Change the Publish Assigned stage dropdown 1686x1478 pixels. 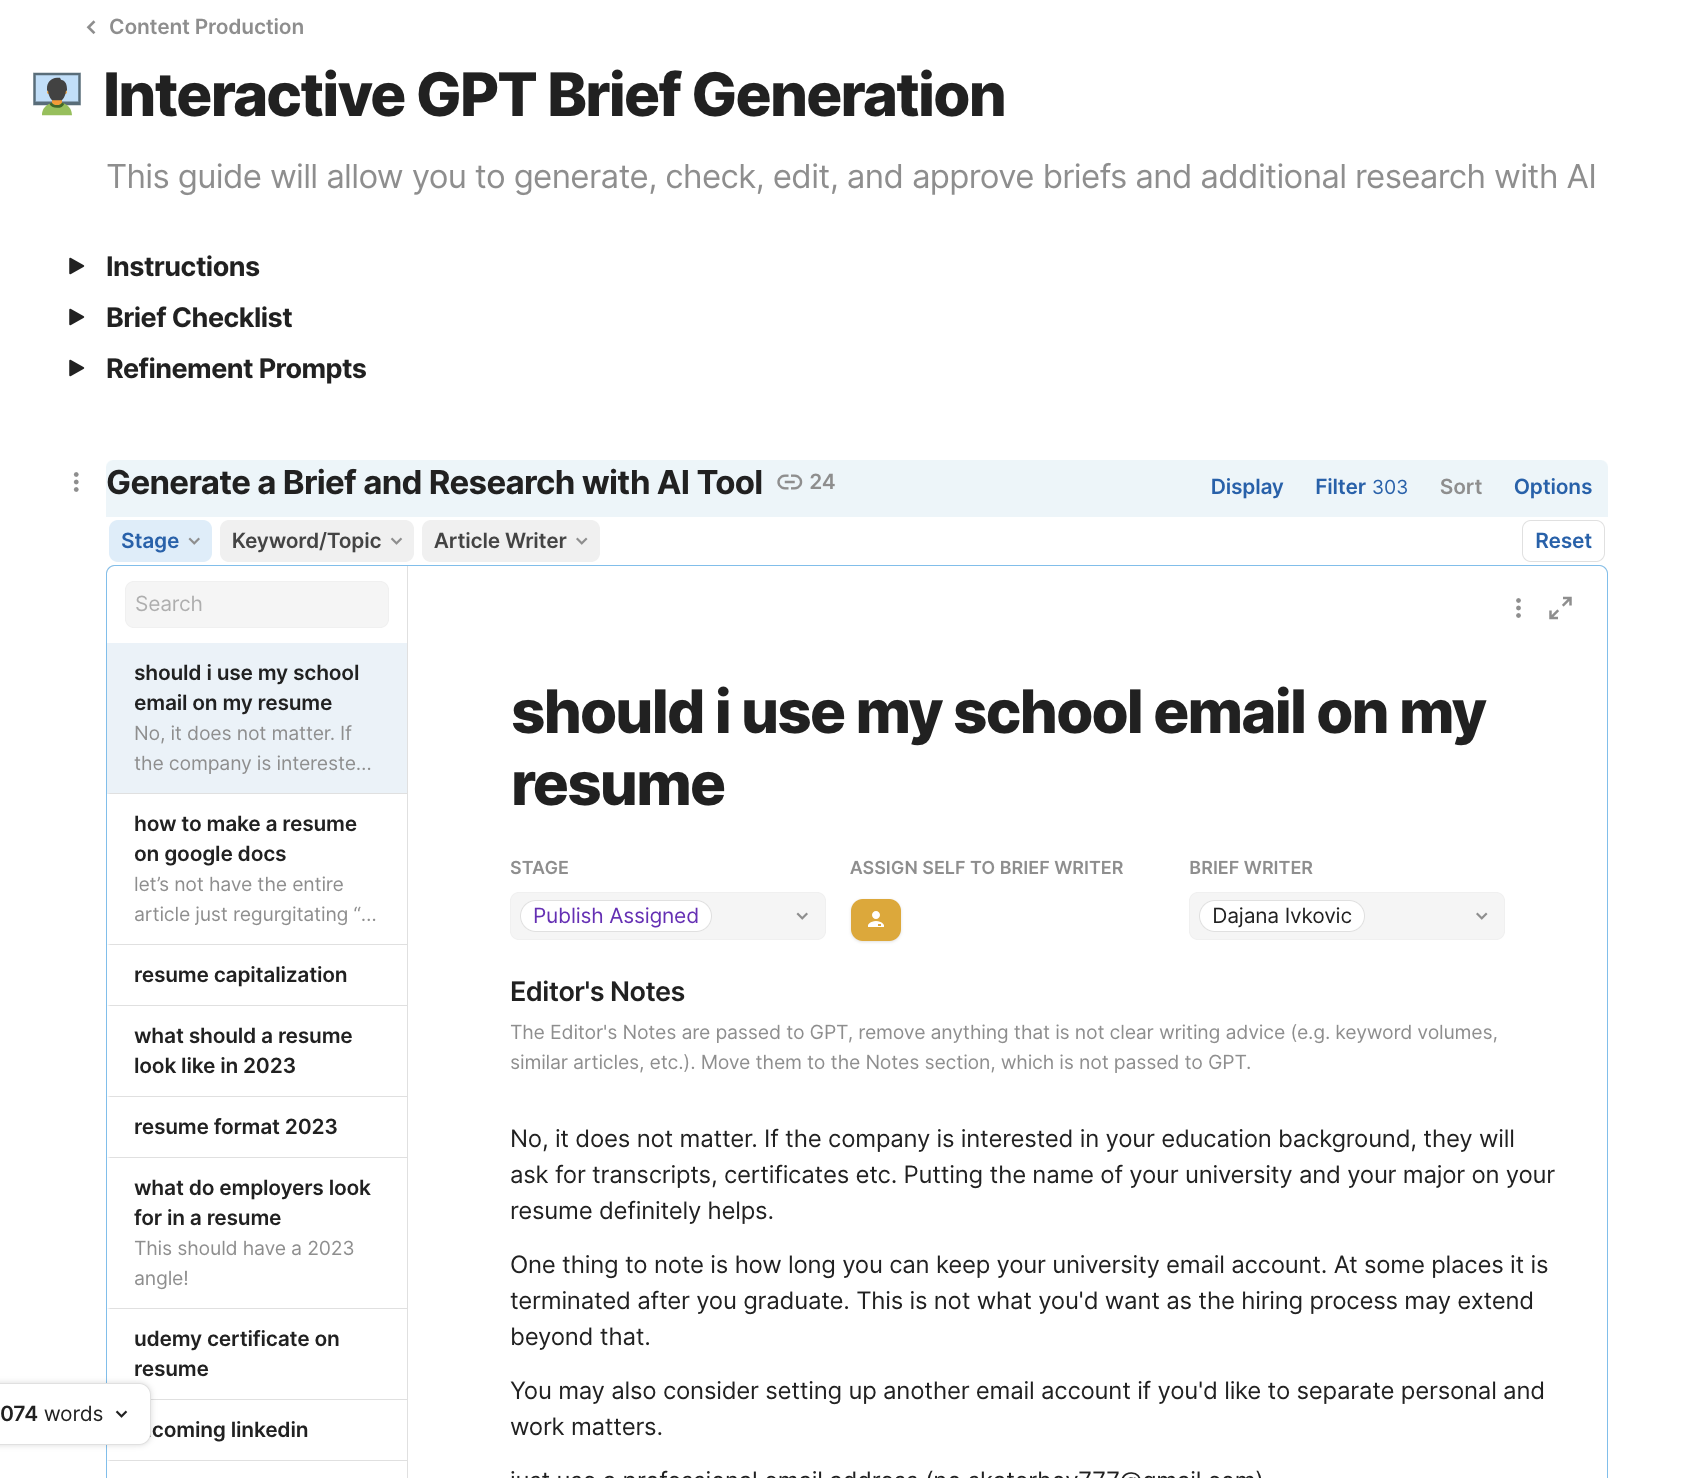tap(667, 916)
